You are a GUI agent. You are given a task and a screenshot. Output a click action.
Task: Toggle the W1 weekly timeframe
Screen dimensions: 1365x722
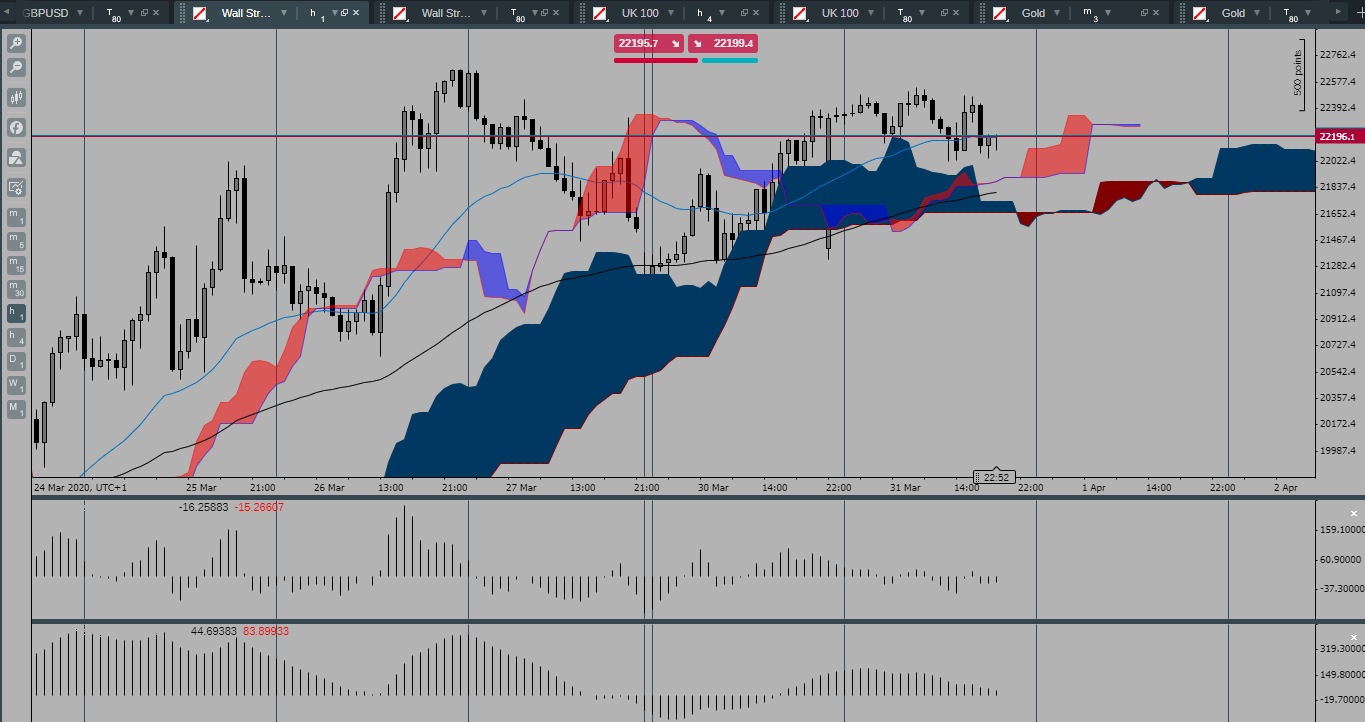(x=15, y=386)
